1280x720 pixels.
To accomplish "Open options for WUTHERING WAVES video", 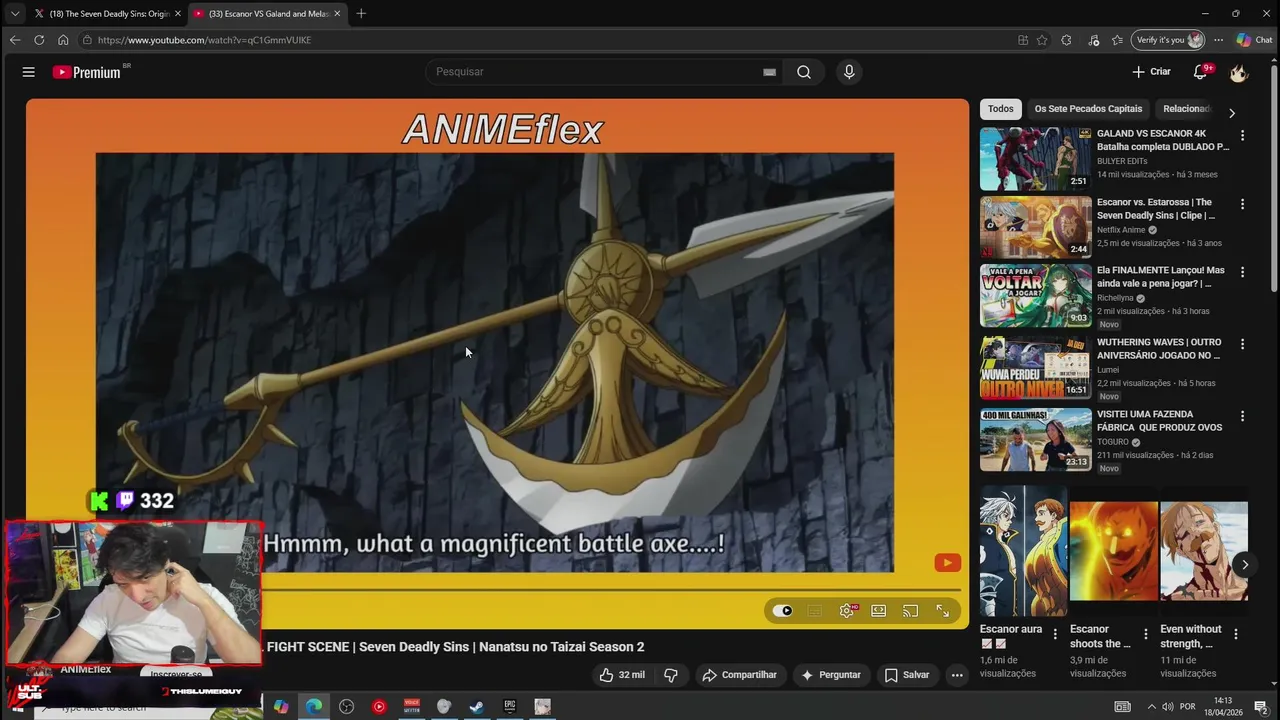I will tap(1243, 344).
